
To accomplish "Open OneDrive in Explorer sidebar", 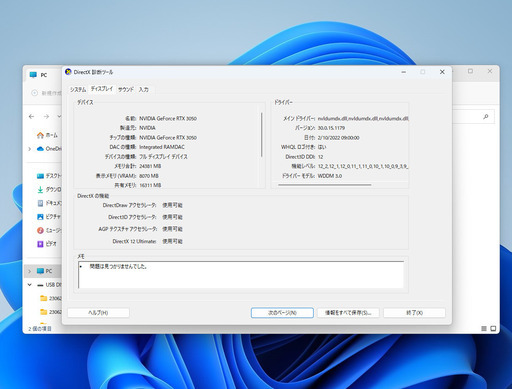I will (x=49, y=149).
